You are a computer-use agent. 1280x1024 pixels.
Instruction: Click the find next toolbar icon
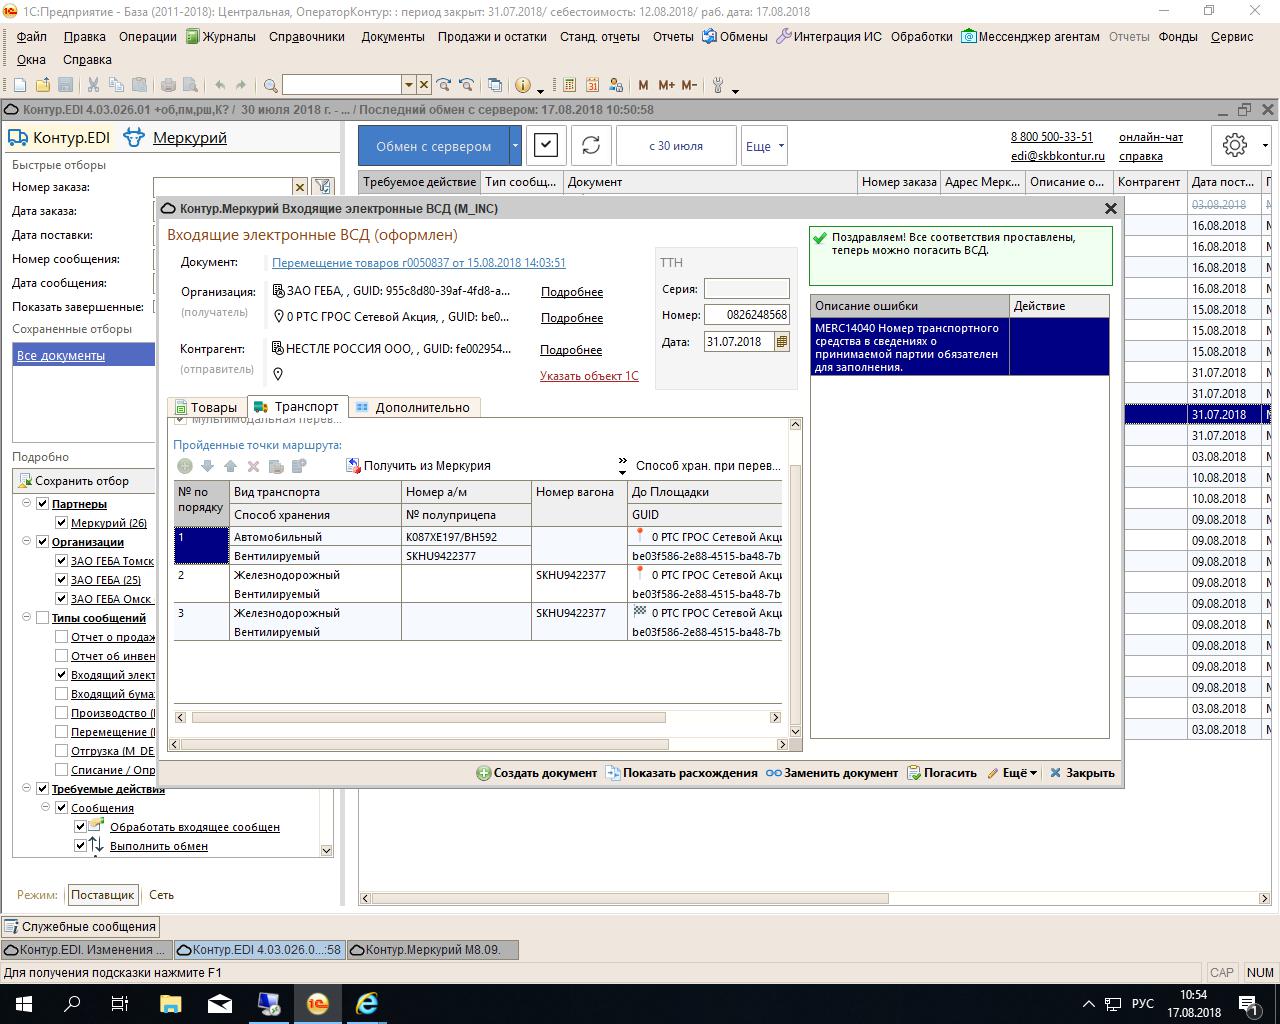(x=444, y=85)
